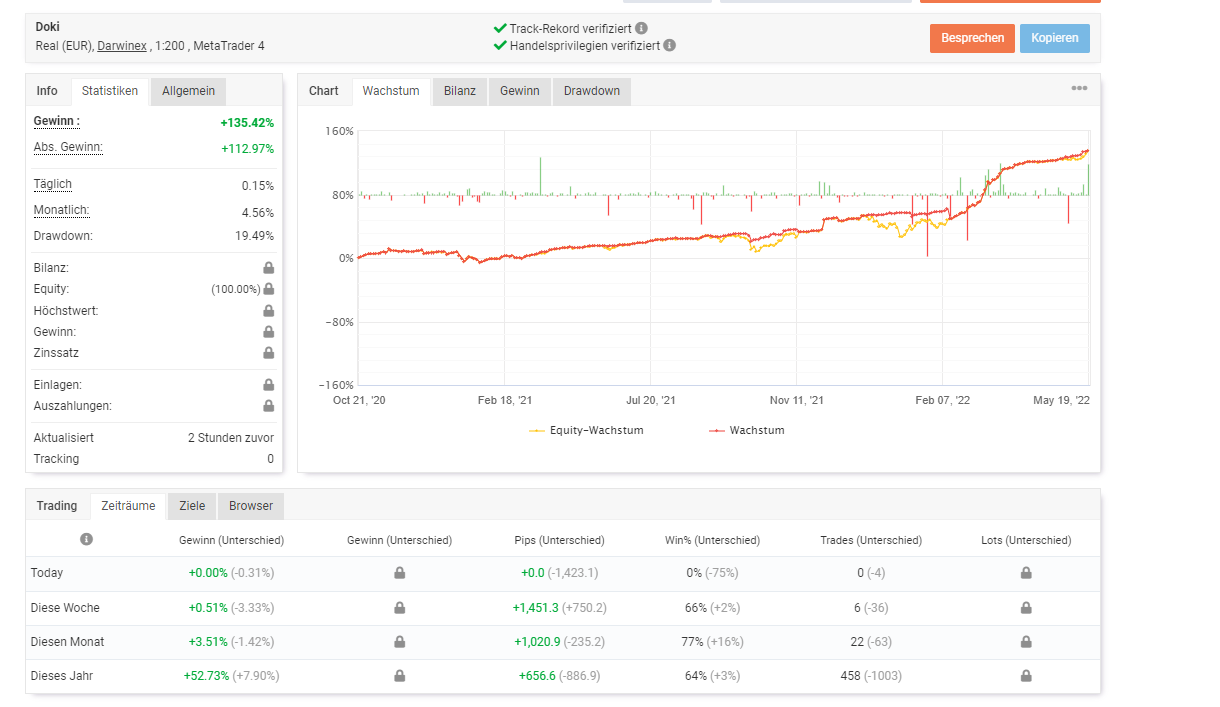Click the Diese Woche gain +0.51%
The height and width of the screenshot is (707, 1220).
point(208,608)
